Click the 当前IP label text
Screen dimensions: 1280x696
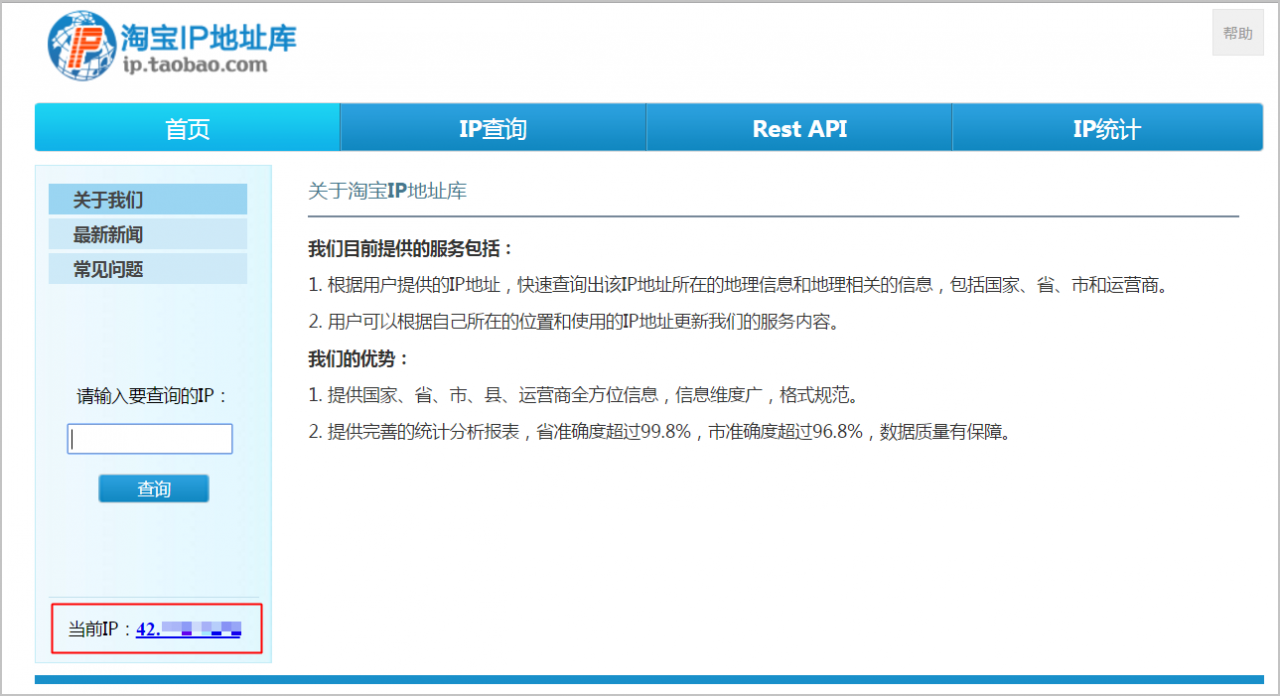pos(100,630)
